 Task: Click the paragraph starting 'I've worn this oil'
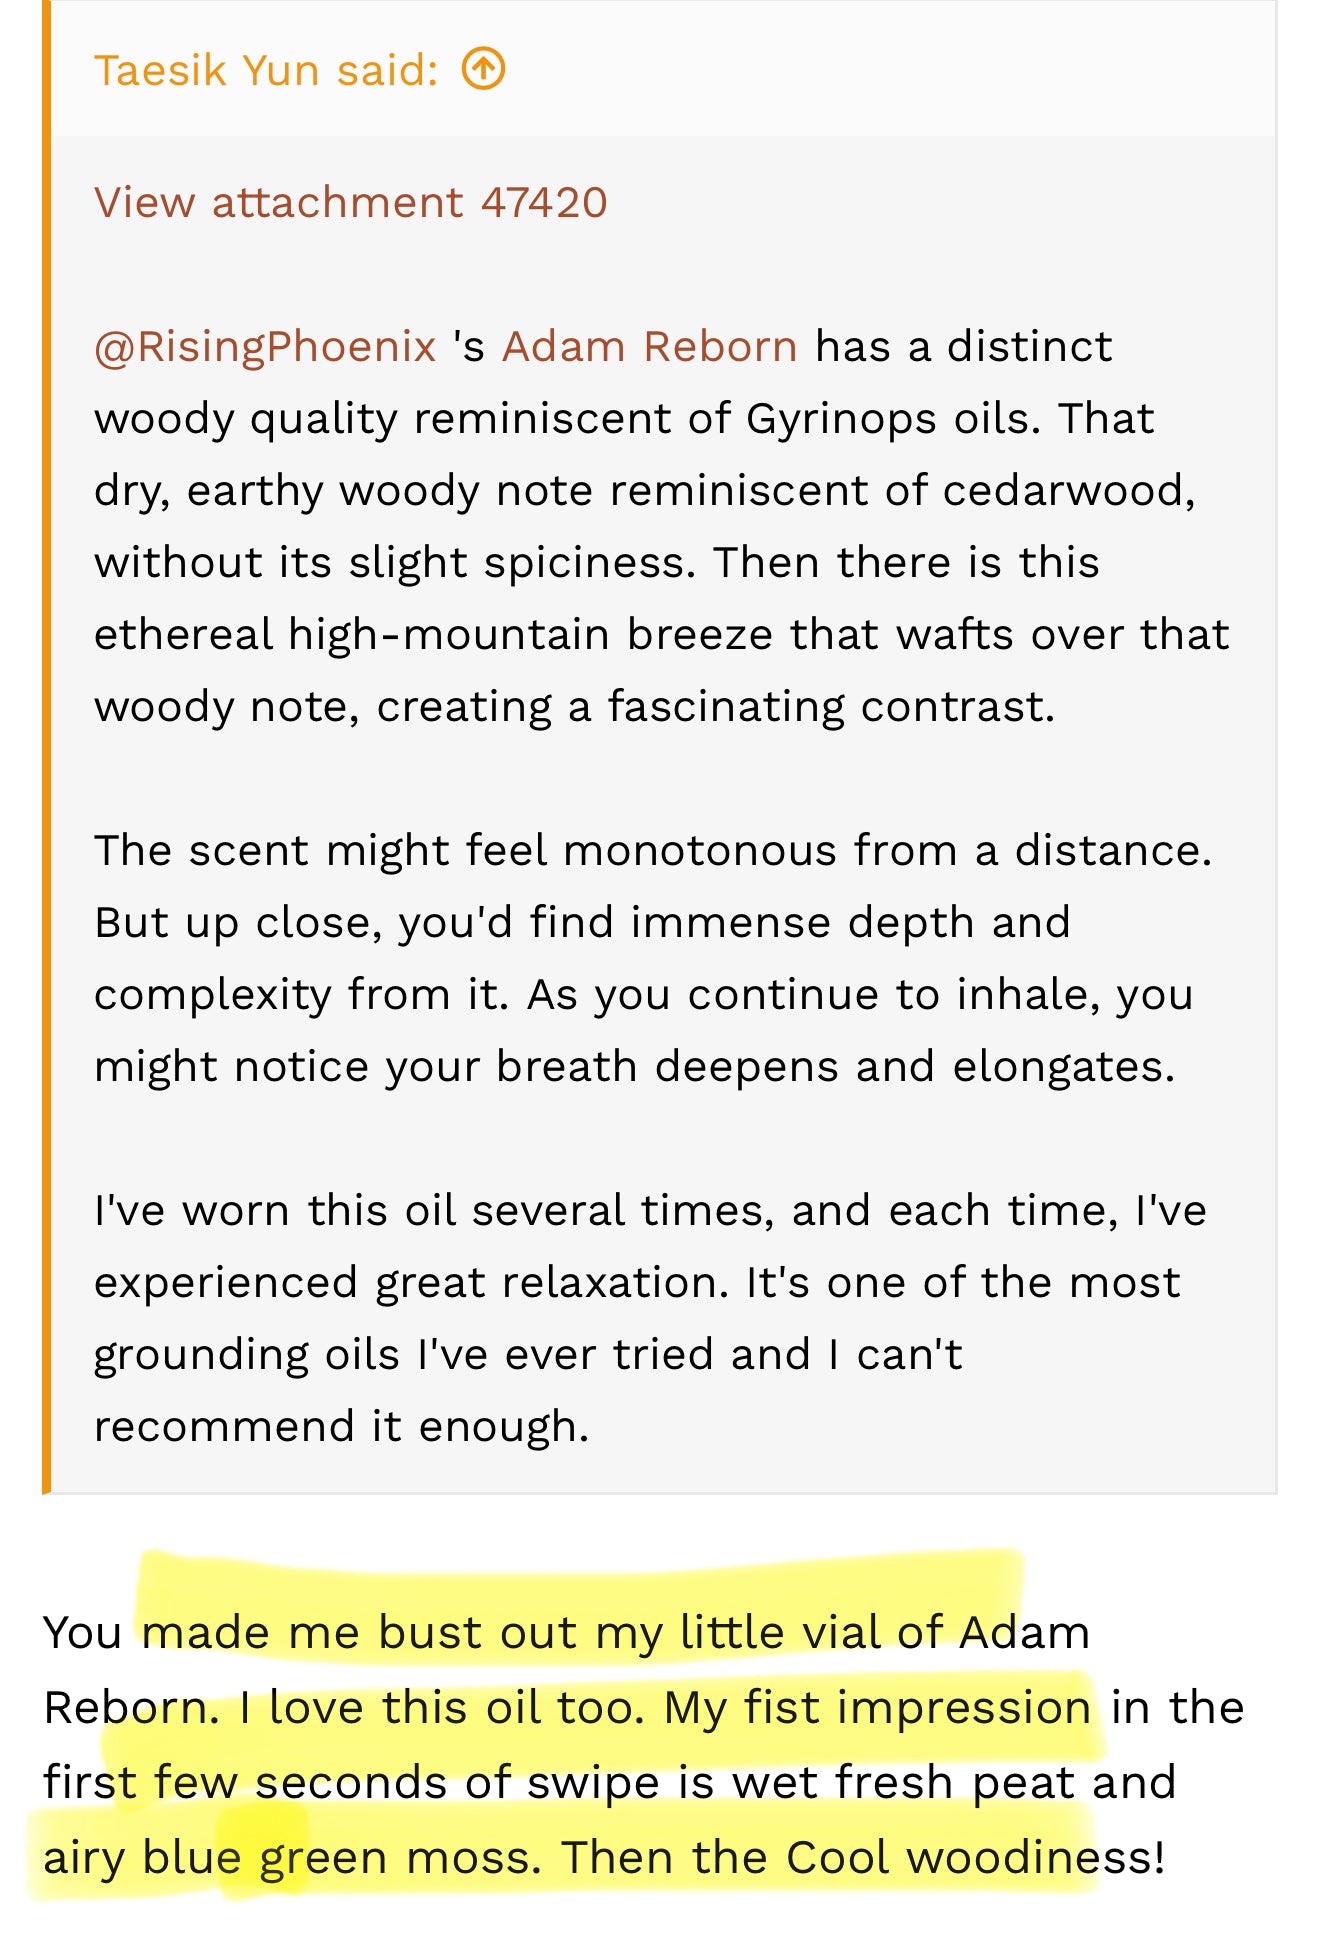click(x=650, y=1318)
